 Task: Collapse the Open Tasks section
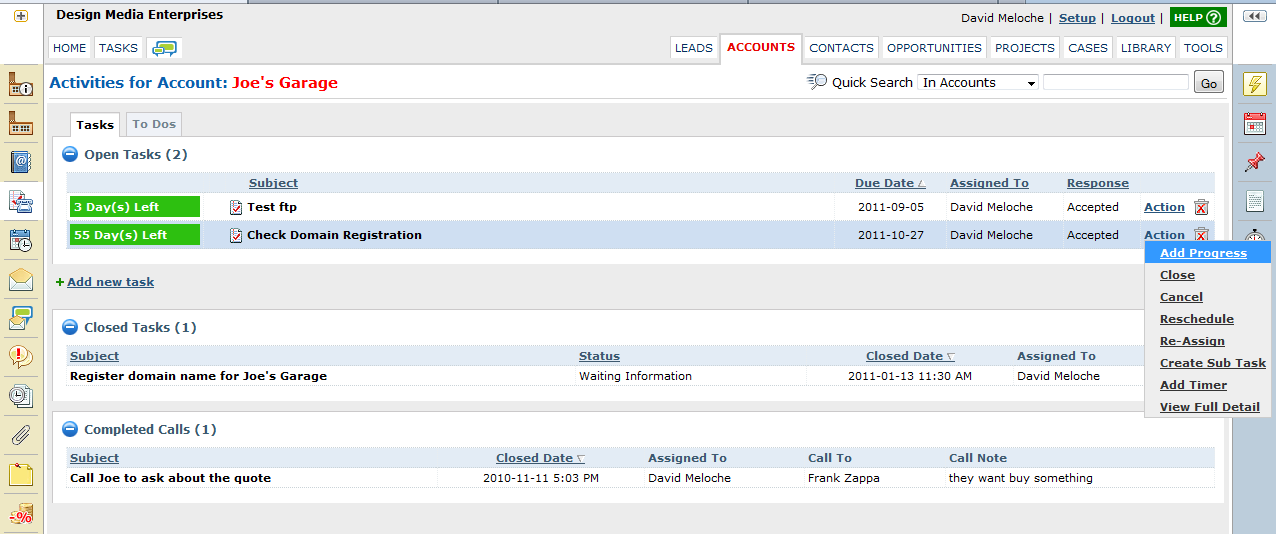pos(70,154)
